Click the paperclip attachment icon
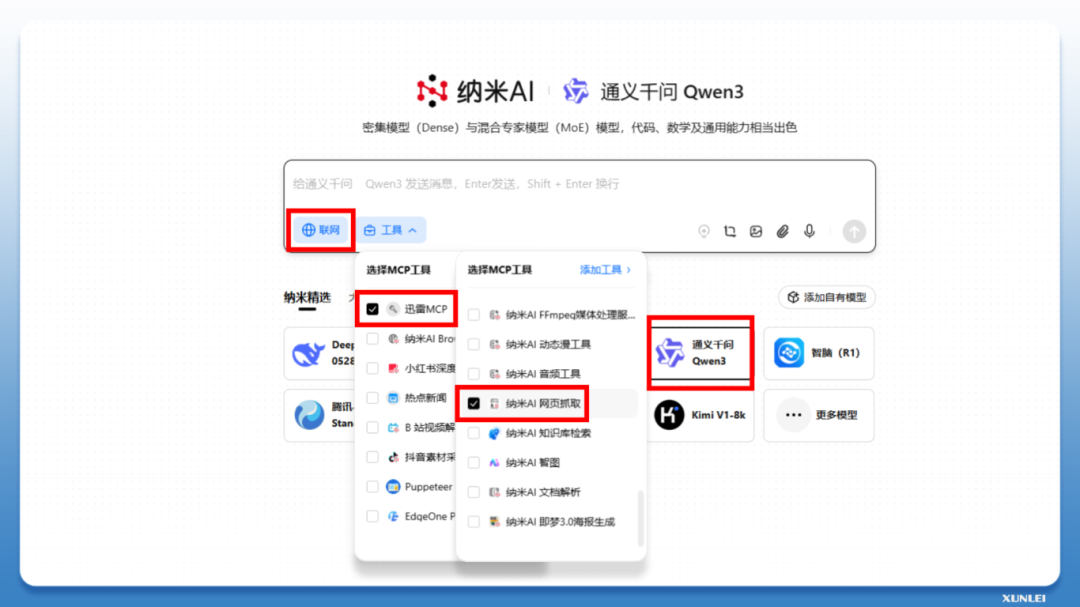This screenshot has width=1080, height=607. click(x=783, y=231)
